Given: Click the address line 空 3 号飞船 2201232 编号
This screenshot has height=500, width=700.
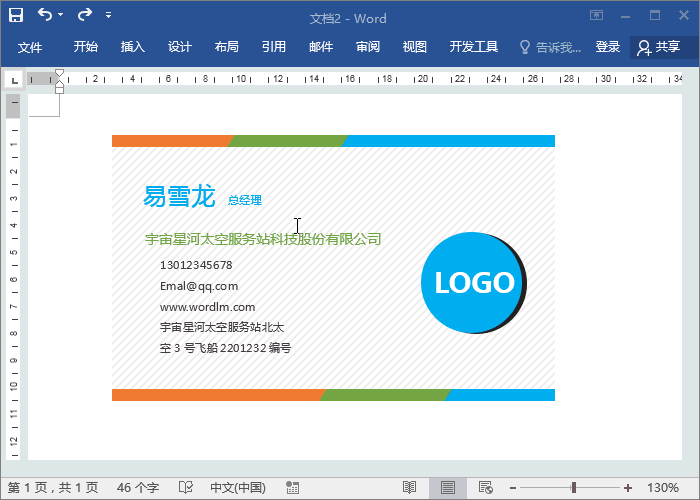Looking at the screenshot, I should 225,348.
